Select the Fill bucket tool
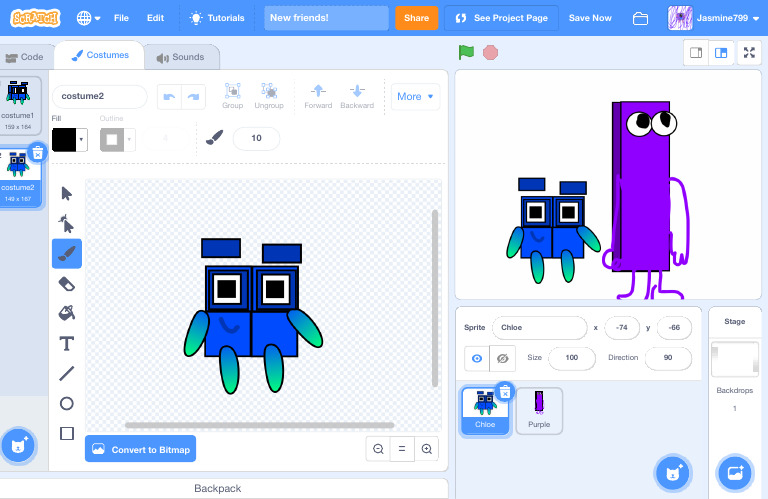 (67, 313)
